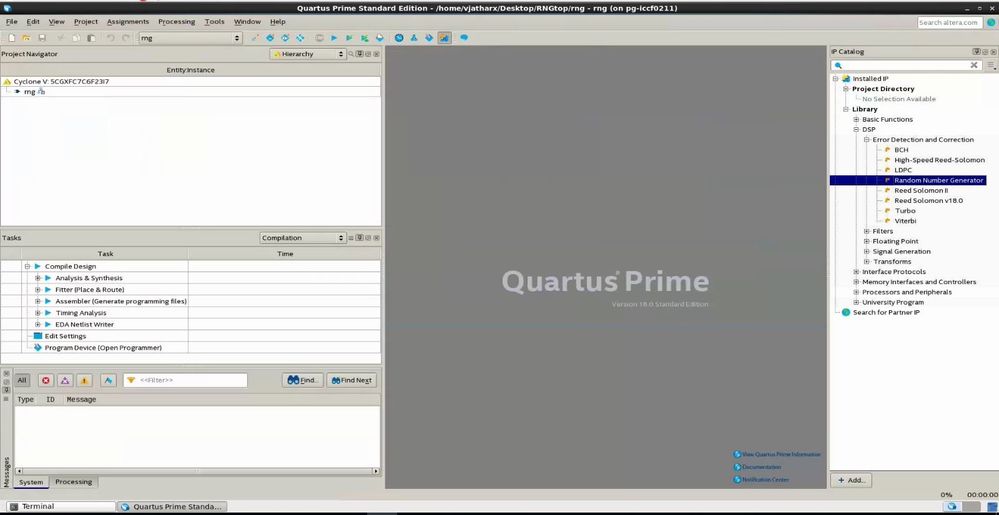Open the File menu
The width and height of the screenshot is (999, 515).
pyautogui.click(x=11, y=22)
